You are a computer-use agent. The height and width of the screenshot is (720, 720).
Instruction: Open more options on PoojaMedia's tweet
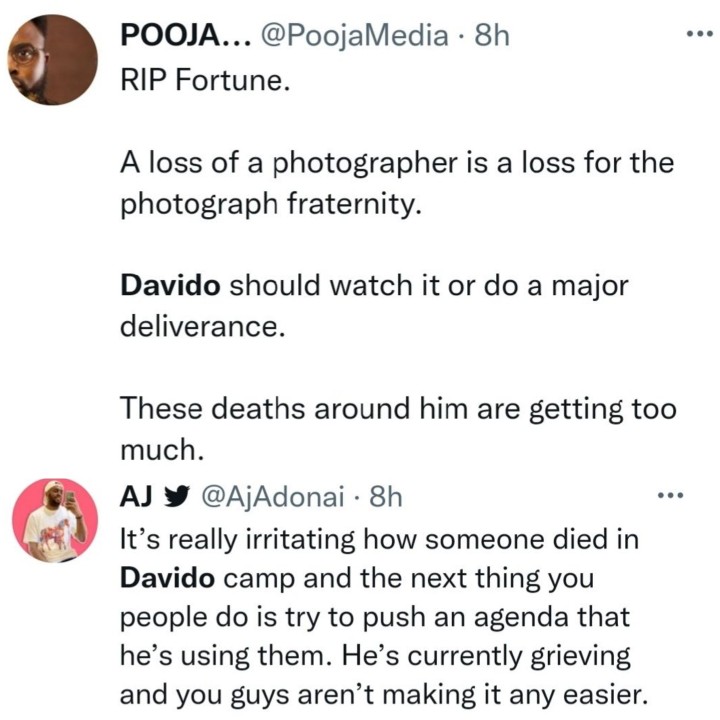tap(696, 34)
